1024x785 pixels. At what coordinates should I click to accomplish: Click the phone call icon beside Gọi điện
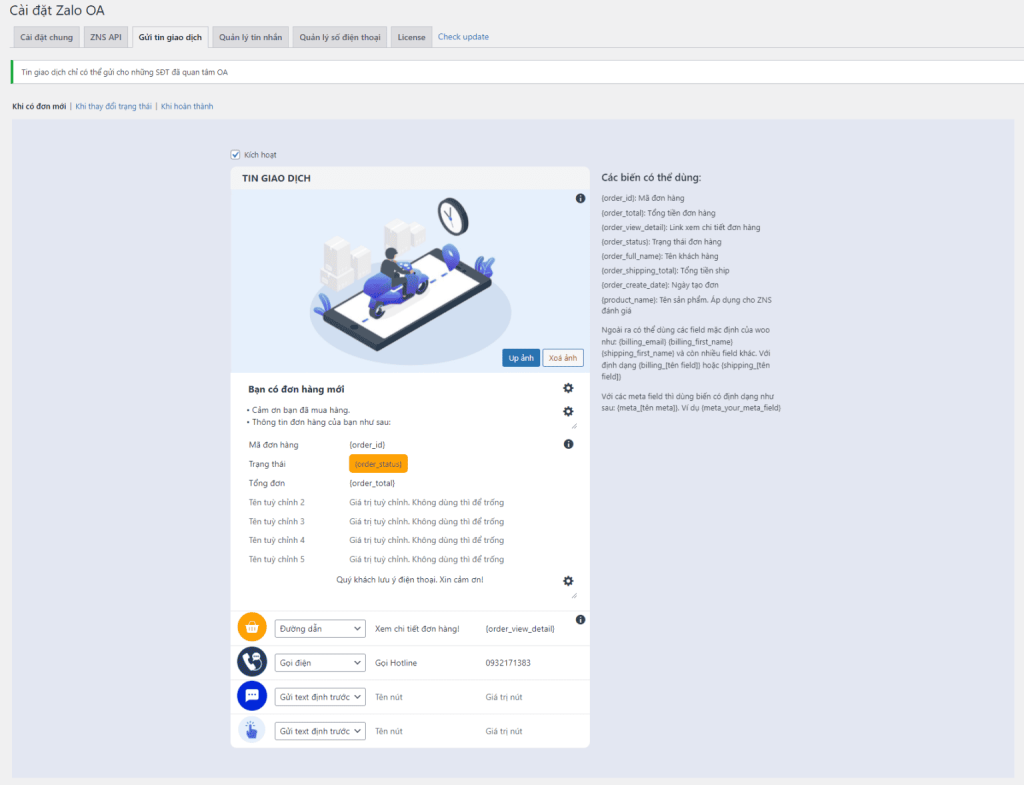coord(252,662)
